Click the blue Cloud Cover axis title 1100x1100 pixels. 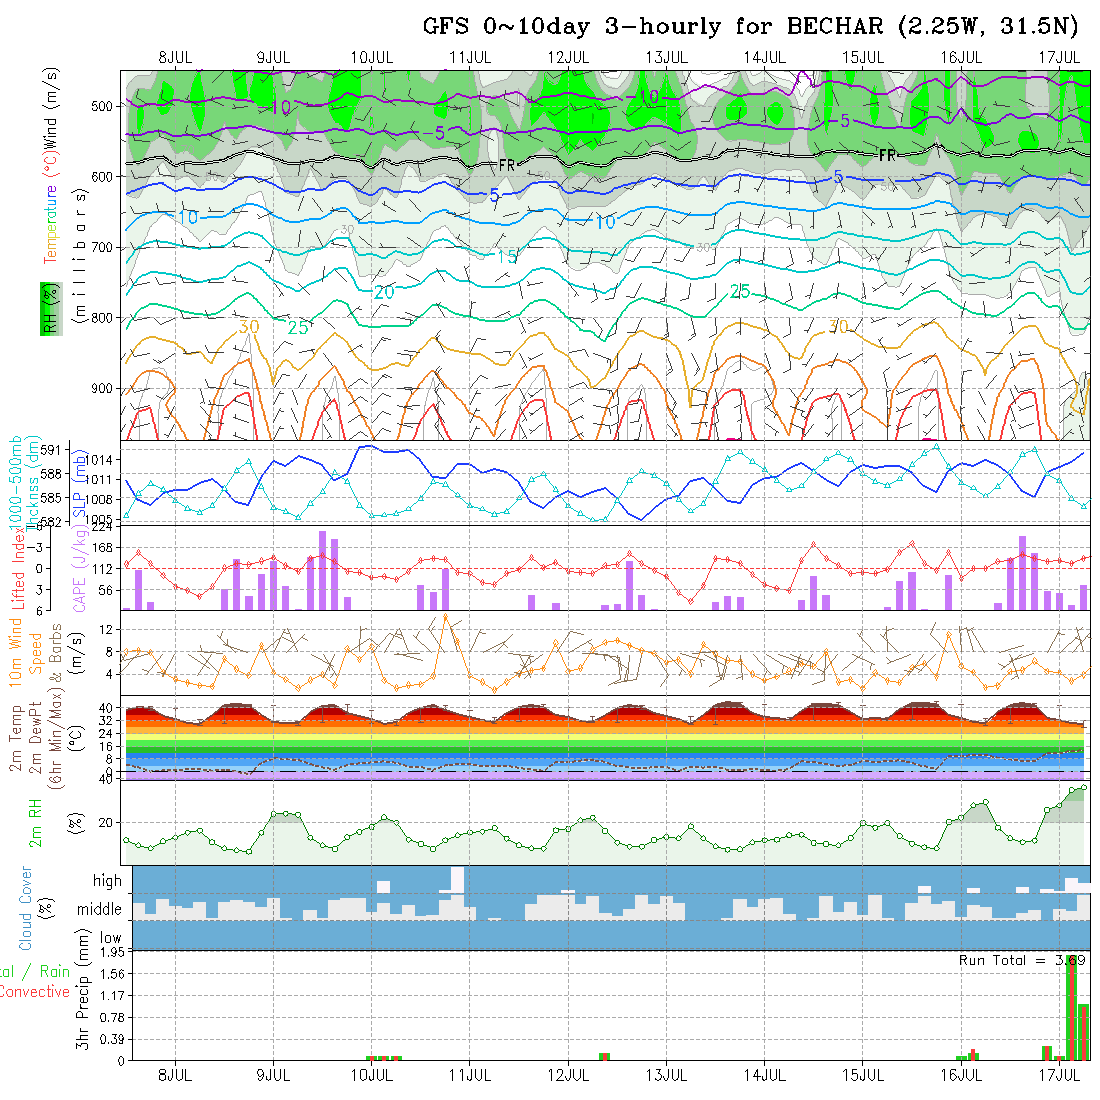point(26,908)
